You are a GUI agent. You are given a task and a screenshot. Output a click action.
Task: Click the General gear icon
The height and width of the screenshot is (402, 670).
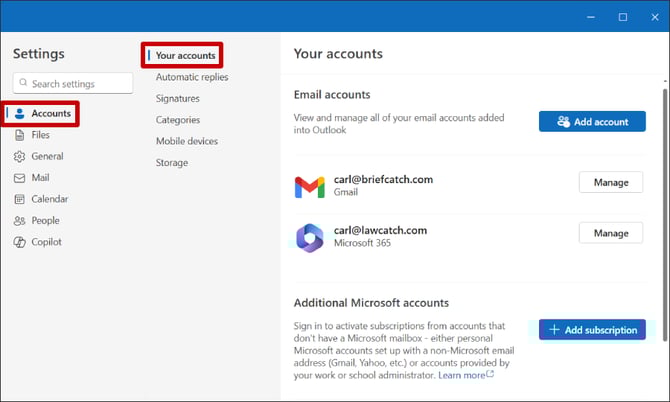point(19,156)
